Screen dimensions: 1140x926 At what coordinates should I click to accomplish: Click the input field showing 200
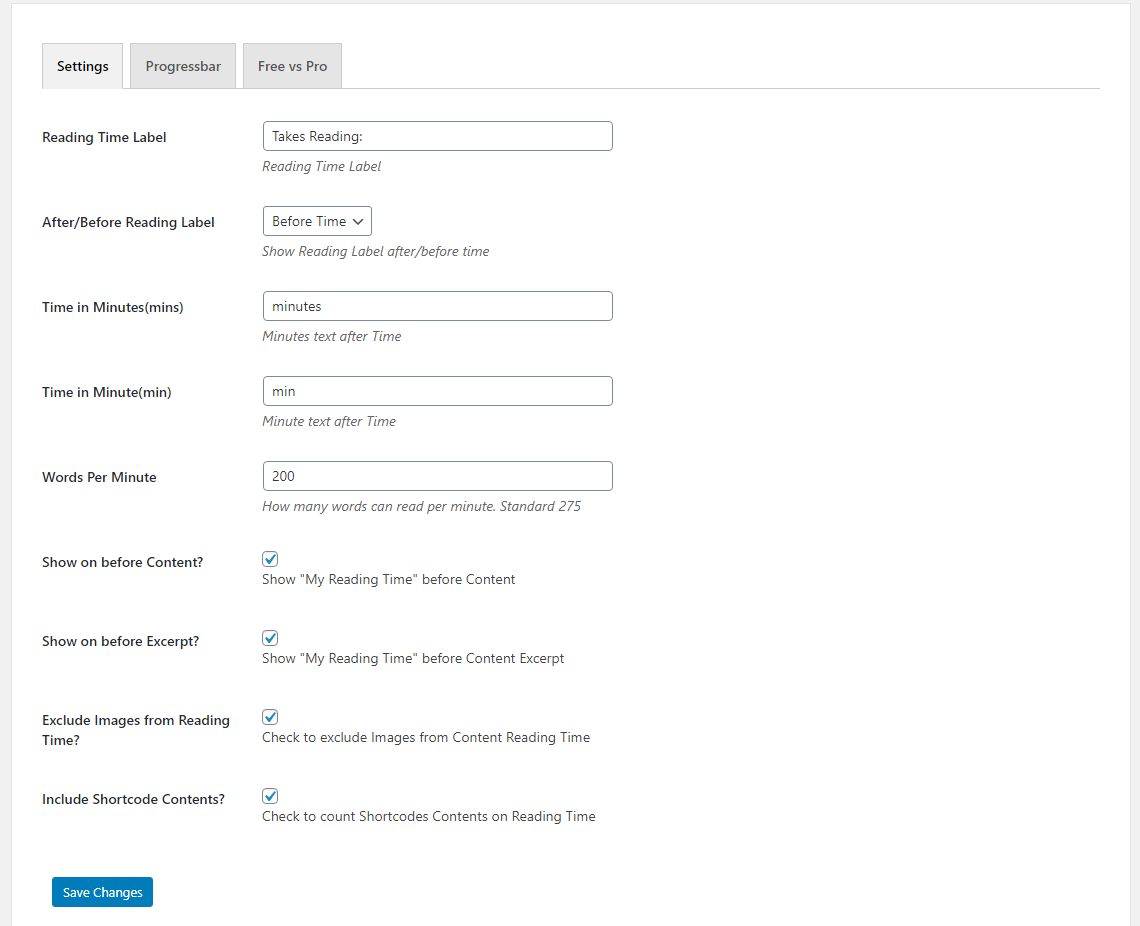coord(437,476)
